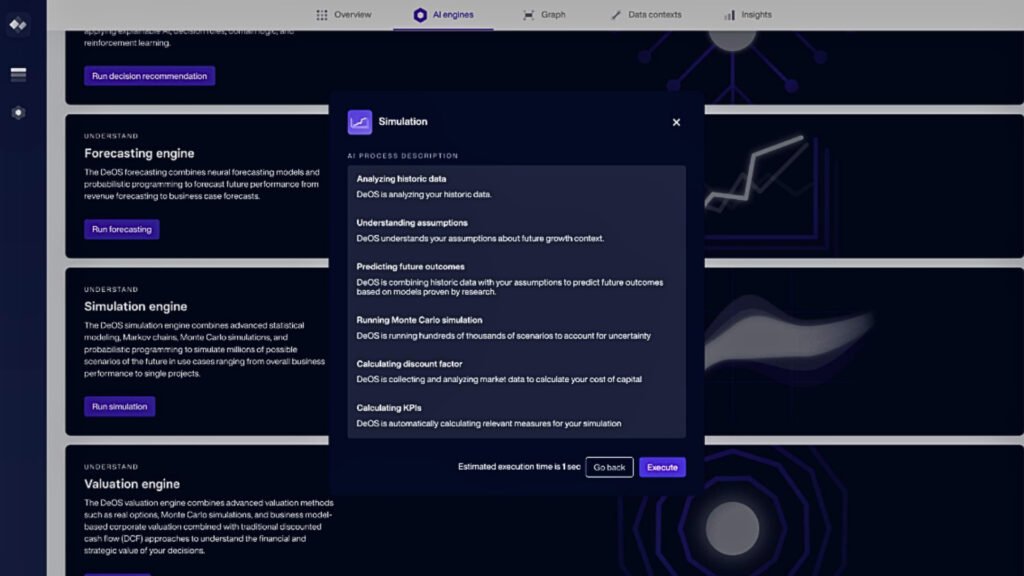The width and height of the screenshot is (1024, 576).
Task: Click the Run simulation button
Action: pyautogui.click(x=119, y=406)
